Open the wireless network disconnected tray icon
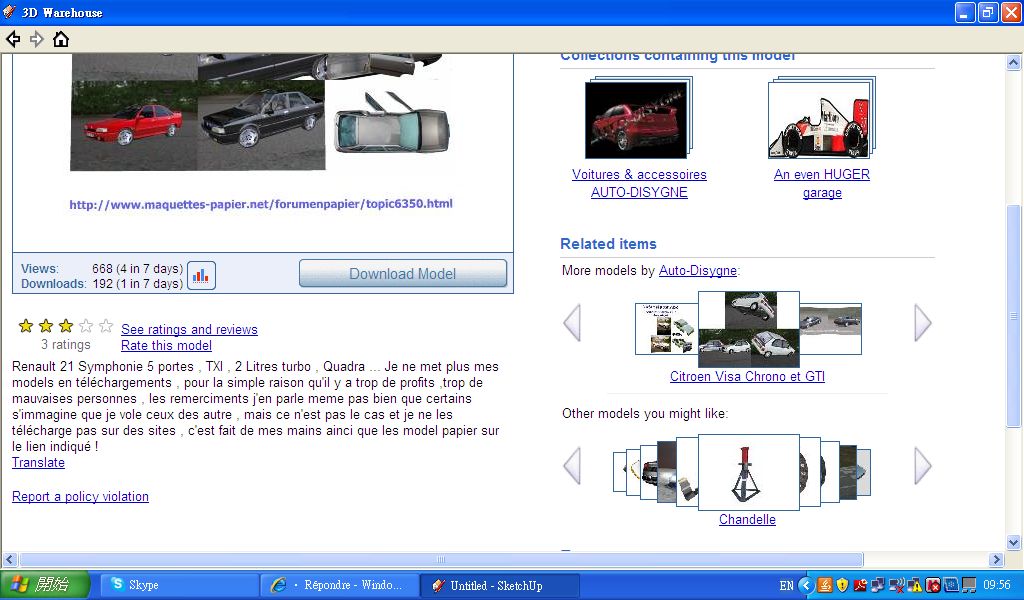1024x600 pixels. (897, 585)
